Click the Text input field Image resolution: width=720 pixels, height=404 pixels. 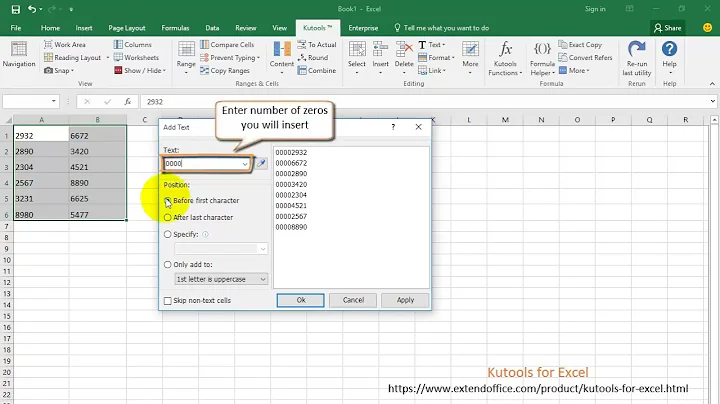(202, 164)
